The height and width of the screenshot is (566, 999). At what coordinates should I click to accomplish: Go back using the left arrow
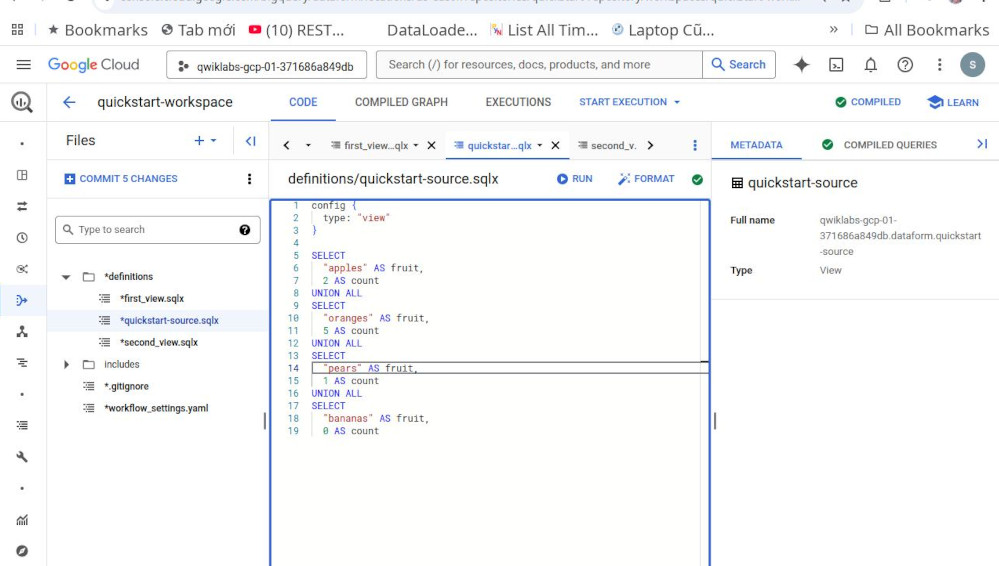[69, 102]
